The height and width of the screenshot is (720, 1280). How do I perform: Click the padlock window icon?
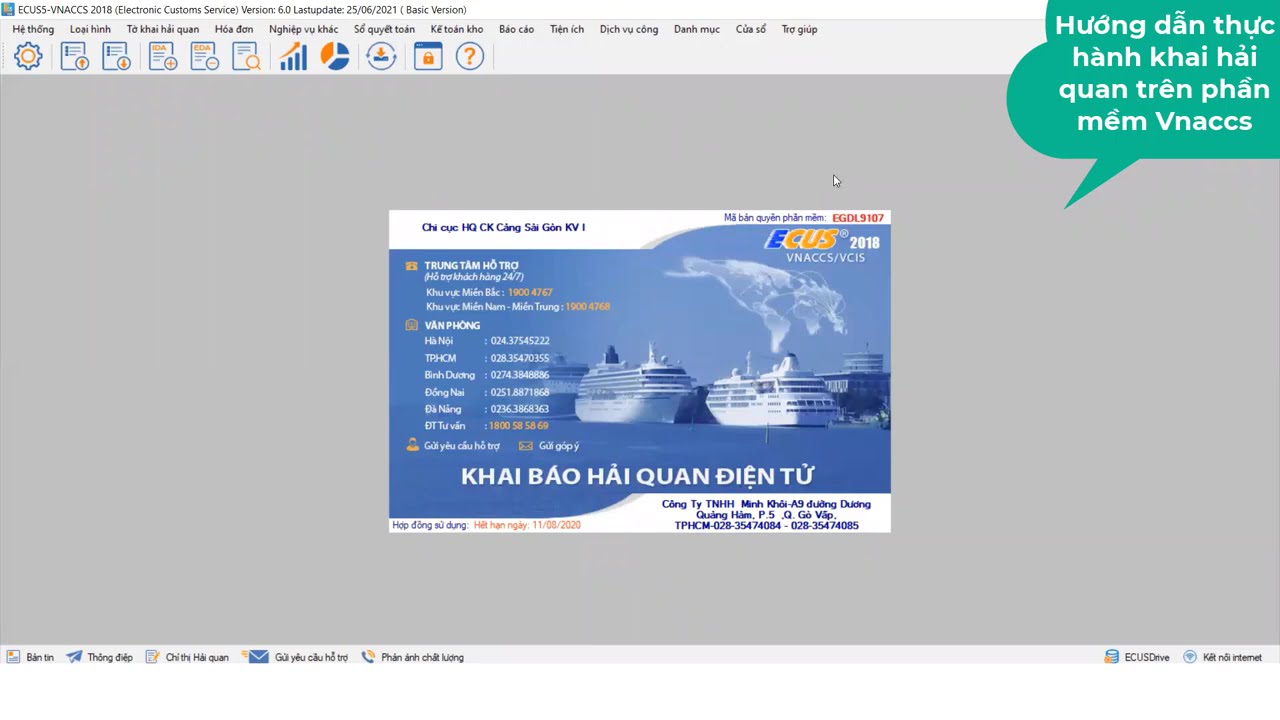[x=428, y=56]
